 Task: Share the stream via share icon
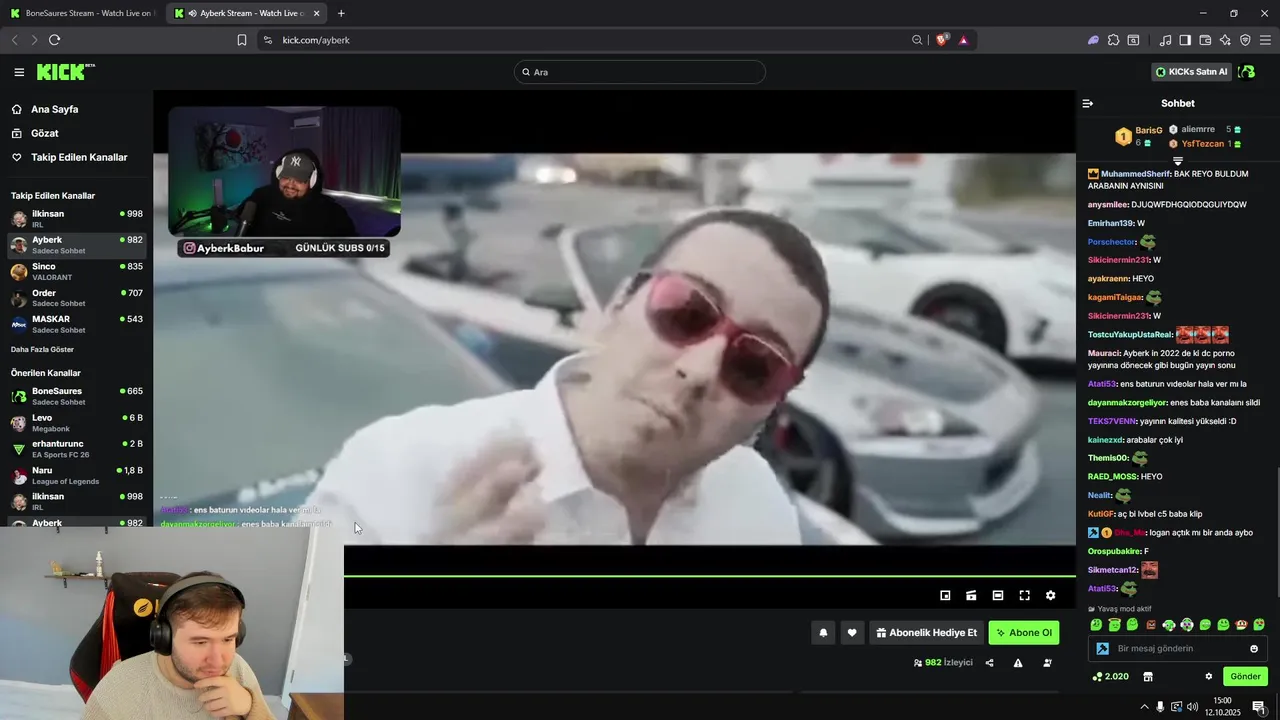click(x=990, y=663)
